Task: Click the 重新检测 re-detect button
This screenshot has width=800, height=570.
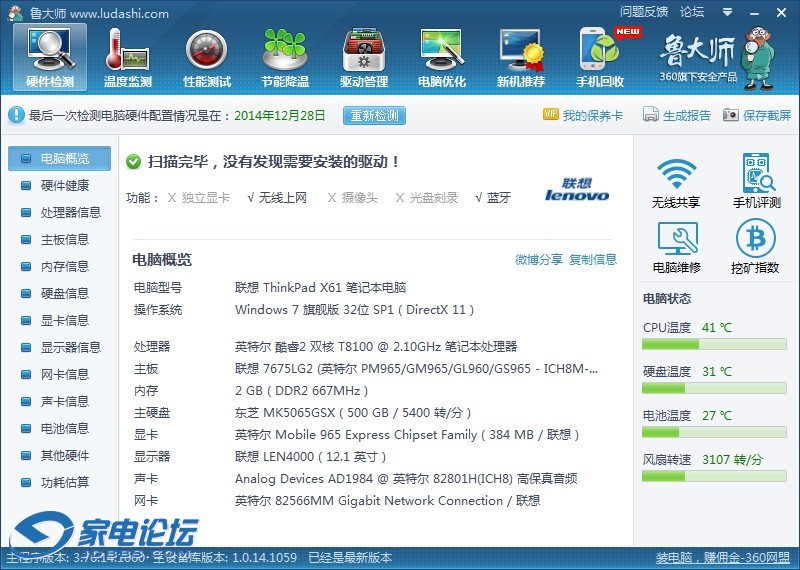Action: click(374, 115)
